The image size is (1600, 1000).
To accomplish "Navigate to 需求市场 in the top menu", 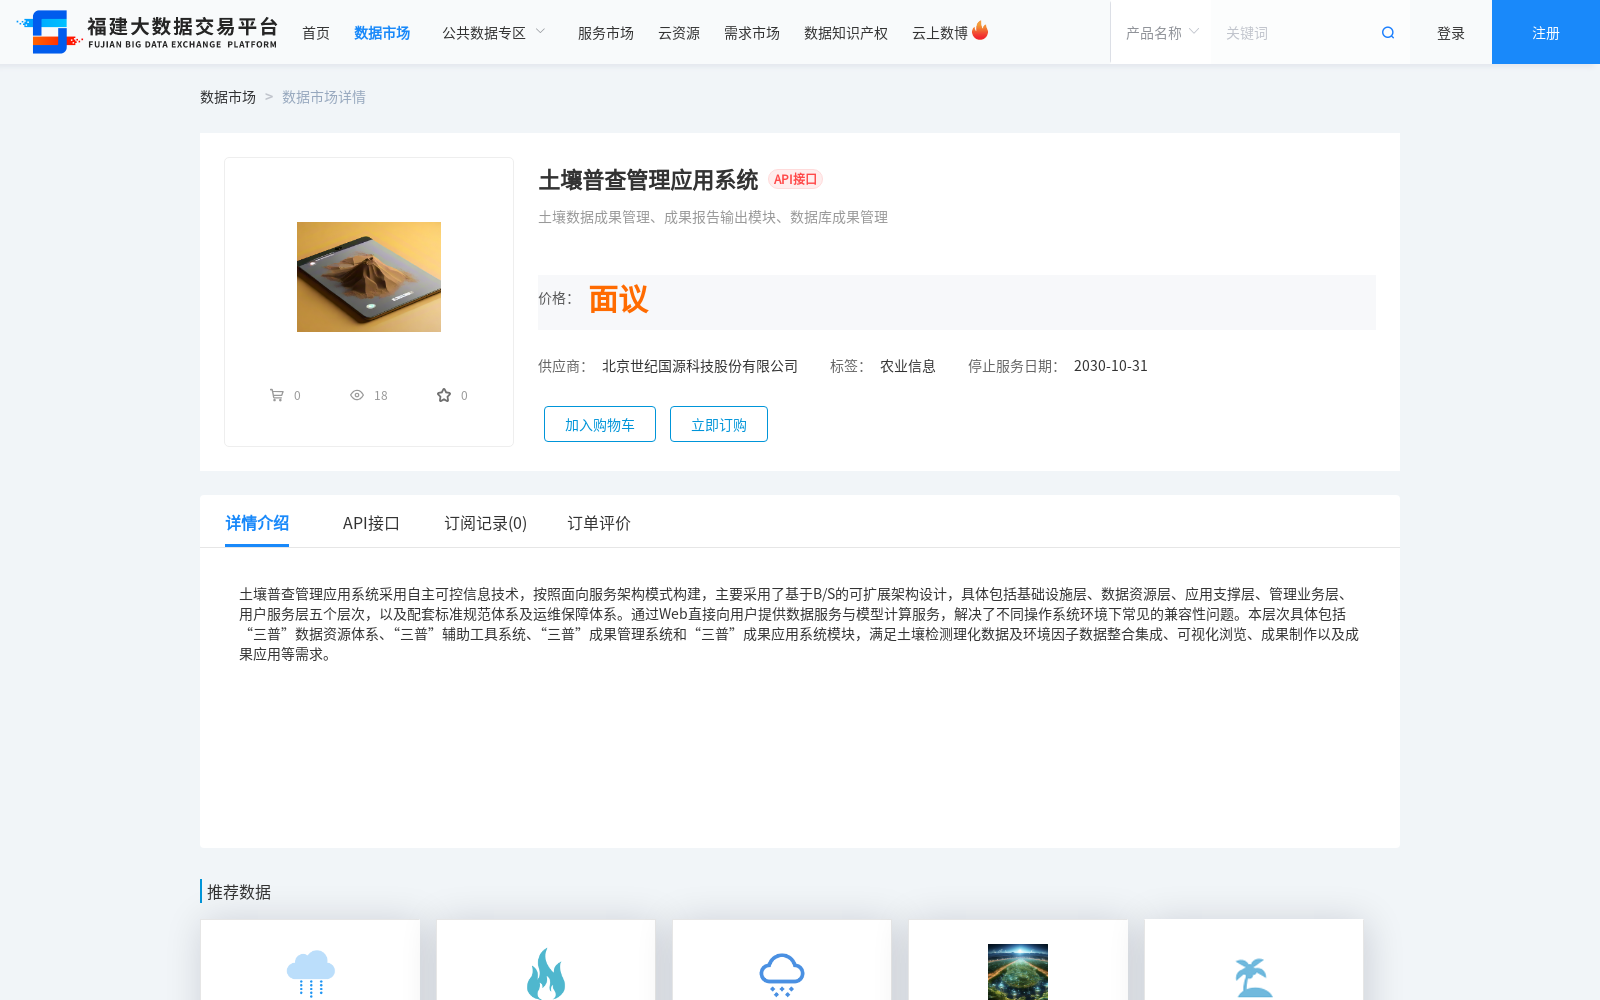I will 751,32.
